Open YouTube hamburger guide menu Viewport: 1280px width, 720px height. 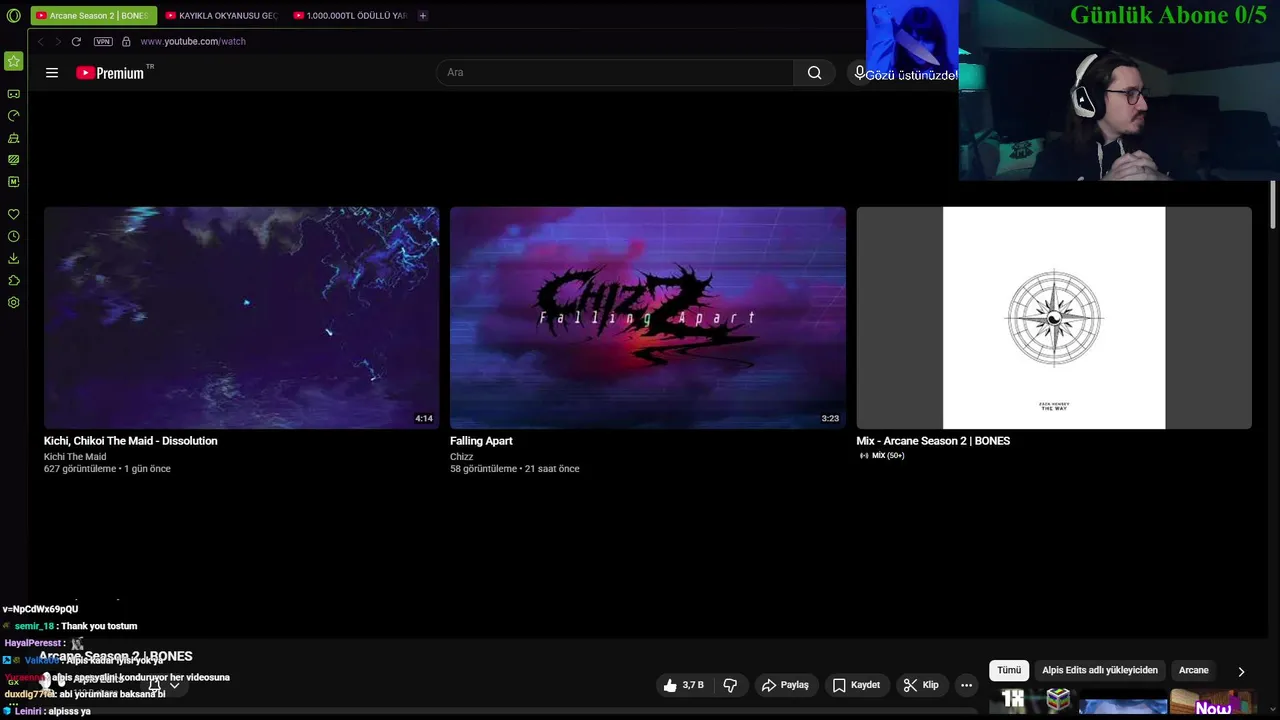[52, 73]
